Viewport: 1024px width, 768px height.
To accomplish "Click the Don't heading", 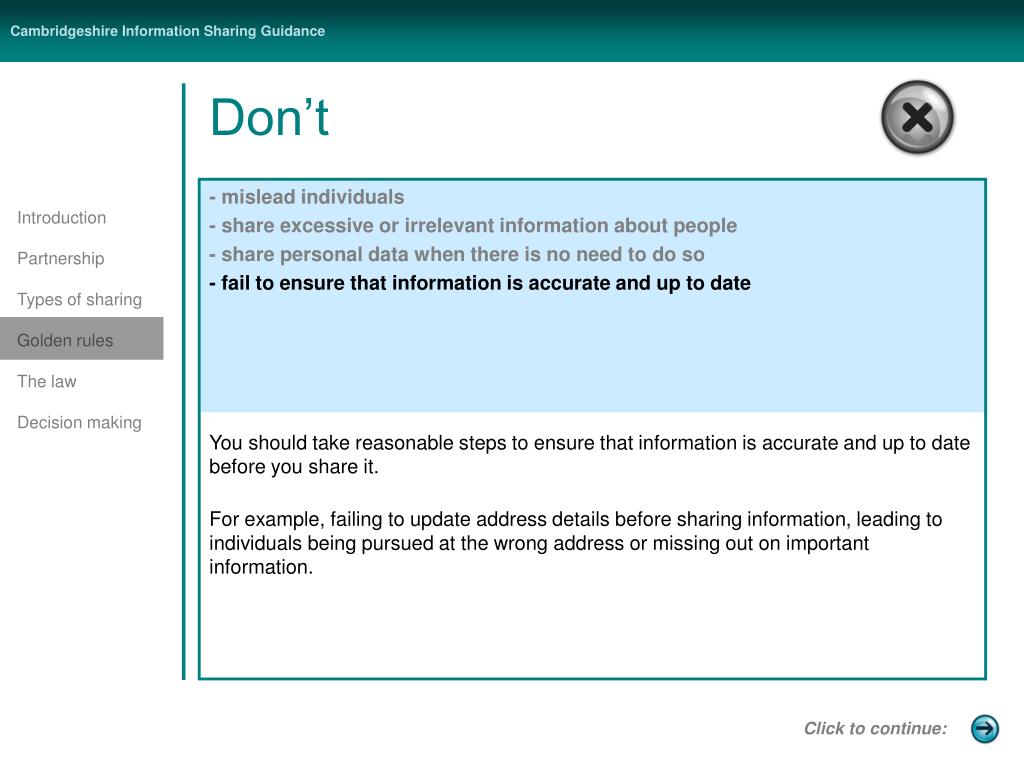I will tap(269, 118).
